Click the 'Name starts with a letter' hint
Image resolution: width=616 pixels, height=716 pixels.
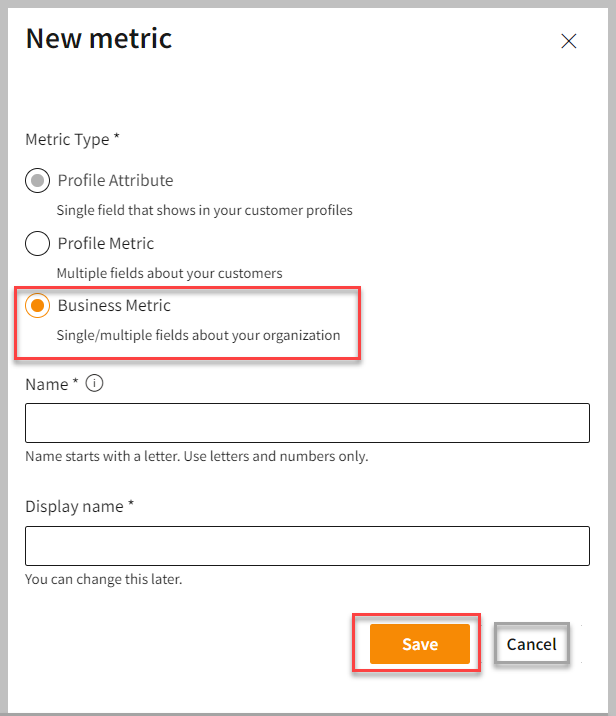[x=196, y=457]
